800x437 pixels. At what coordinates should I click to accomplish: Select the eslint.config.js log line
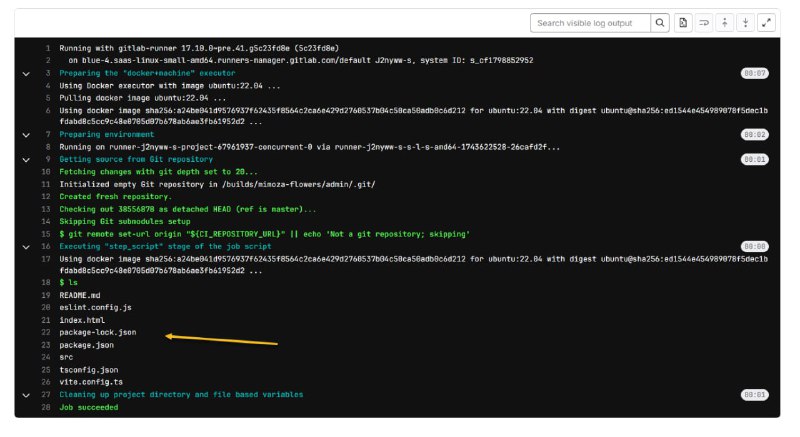click(95, 307)
